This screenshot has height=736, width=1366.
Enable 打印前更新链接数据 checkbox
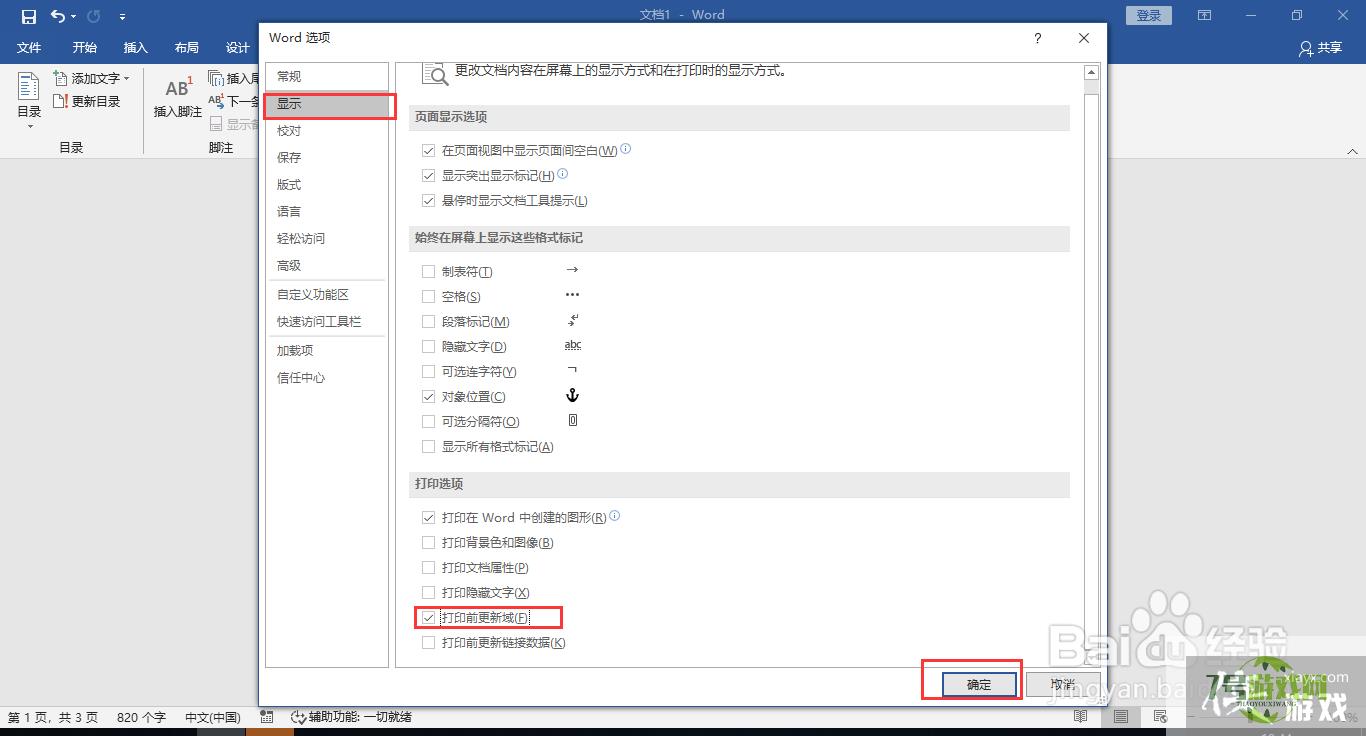click(x=429, y=643)
